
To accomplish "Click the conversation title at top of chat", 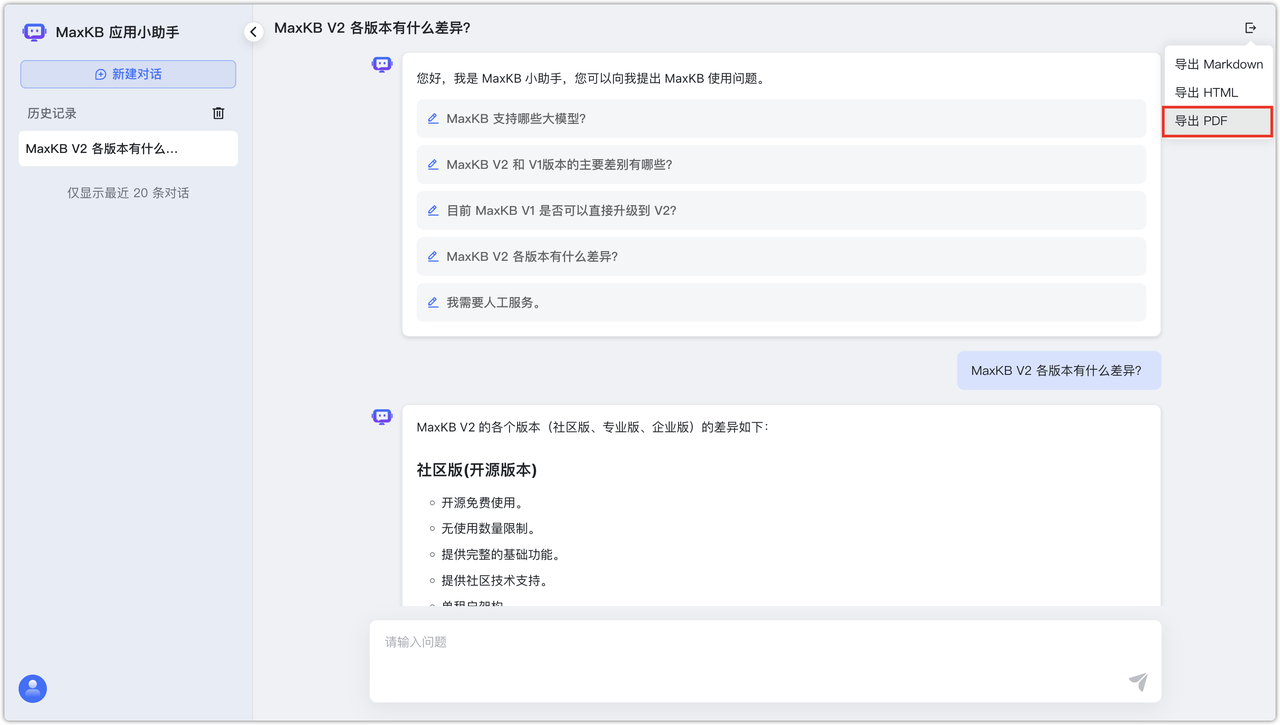I will (372, 28).
